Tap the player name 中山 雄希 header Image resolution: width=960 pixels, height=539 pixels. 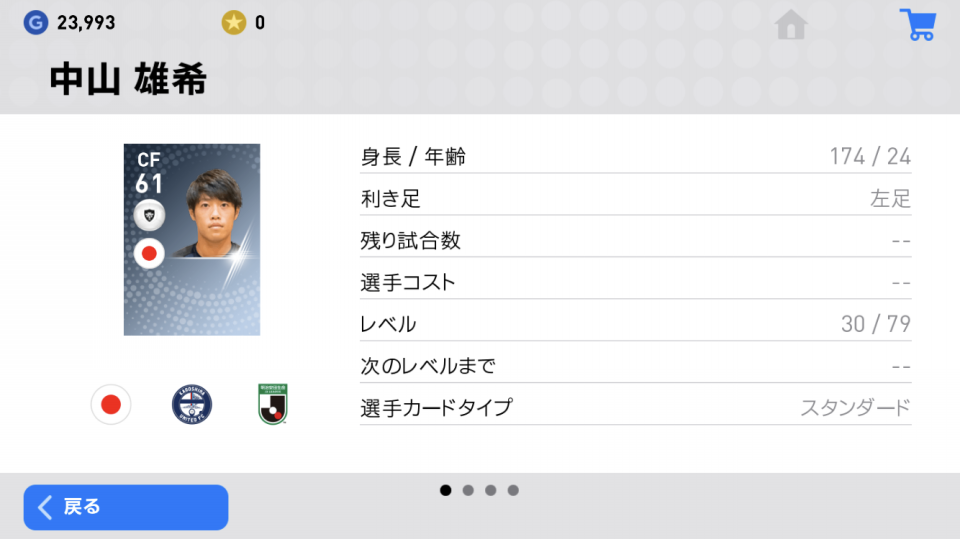click(x=129, y=79)
